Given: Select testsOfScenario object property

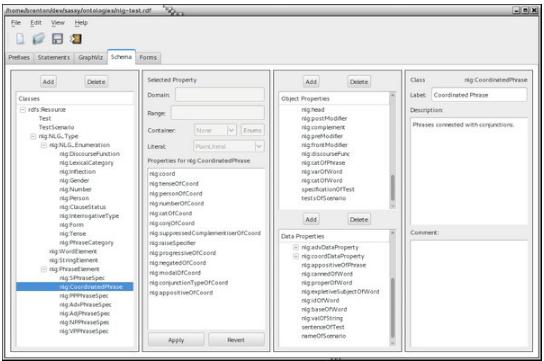Looking at the screenshot, I should click(324, 198).
